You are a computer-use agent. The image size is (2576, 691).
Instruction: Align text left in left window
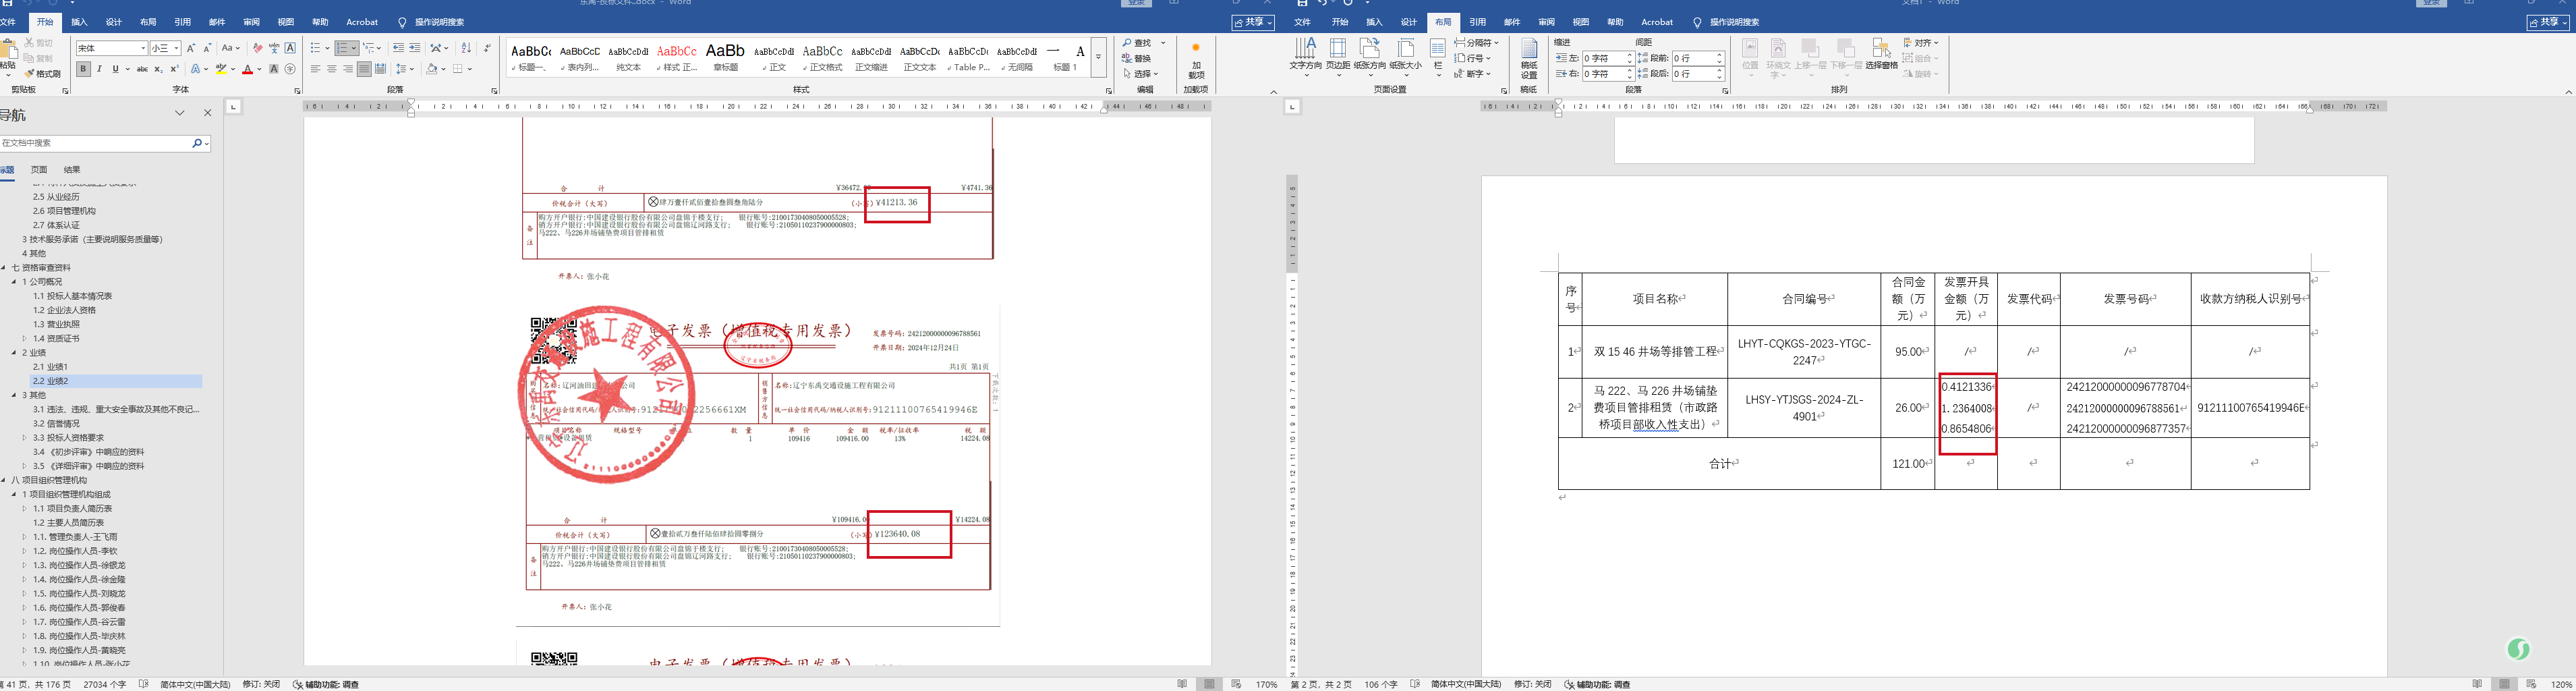(316, 69)
